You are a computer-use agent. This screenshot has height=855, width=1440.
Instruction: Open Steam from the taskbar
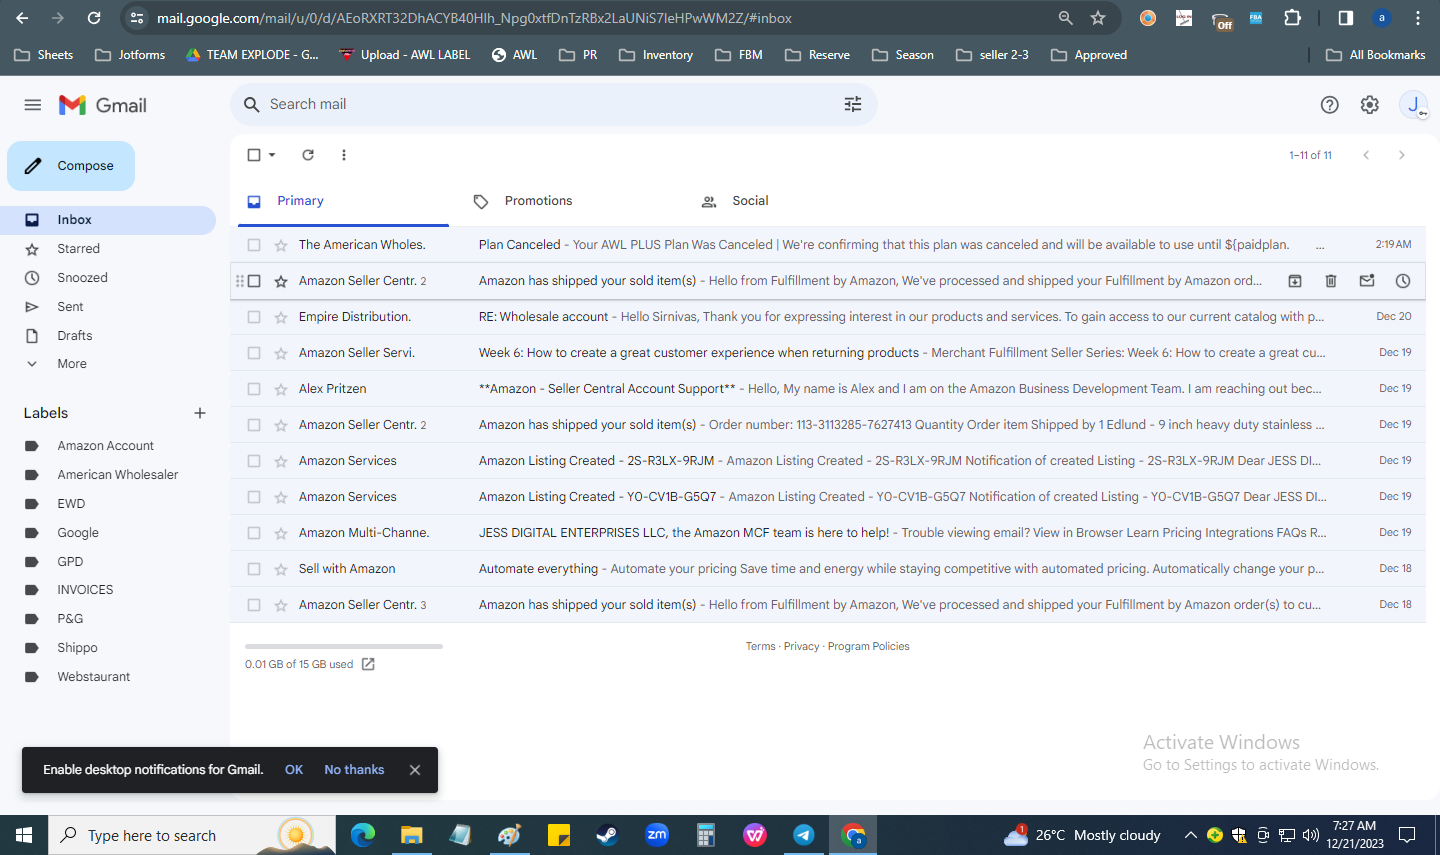607,835
